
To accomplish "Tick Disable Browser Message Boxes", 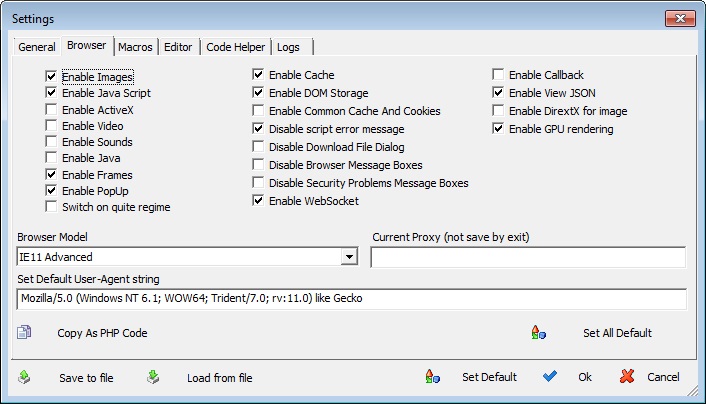I will point(258,164).
